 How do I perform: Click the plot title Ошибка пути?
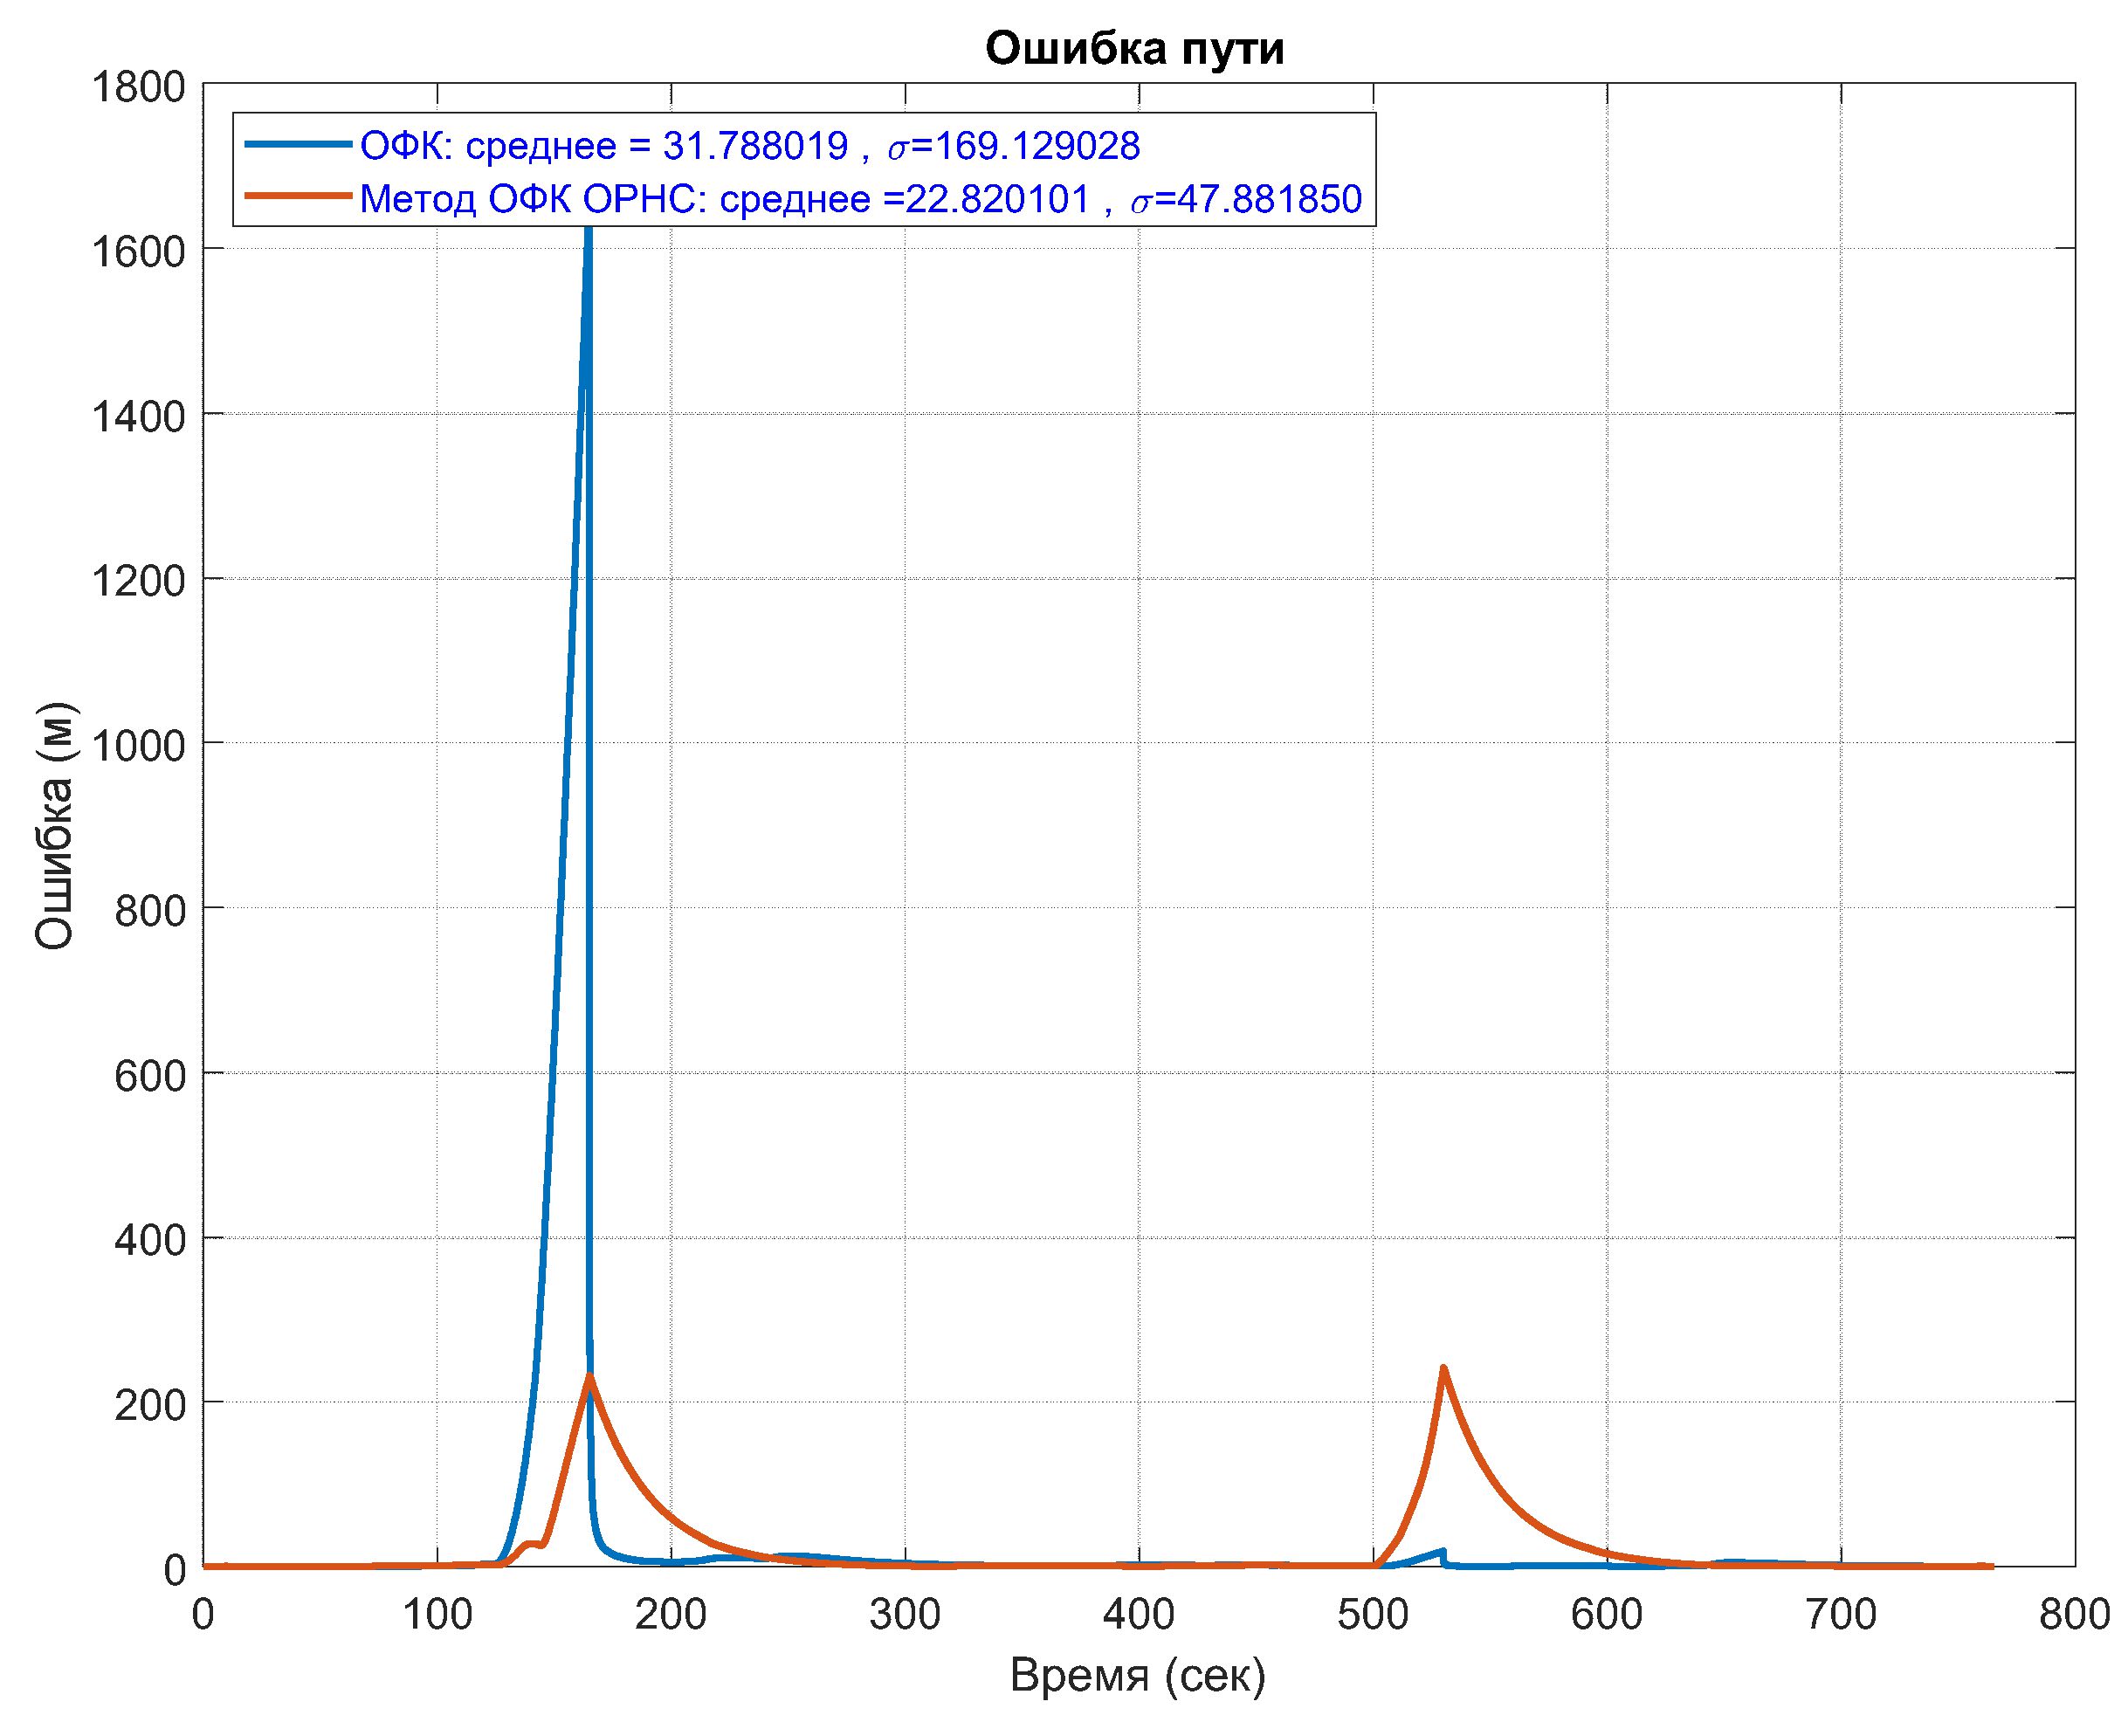1134,49
